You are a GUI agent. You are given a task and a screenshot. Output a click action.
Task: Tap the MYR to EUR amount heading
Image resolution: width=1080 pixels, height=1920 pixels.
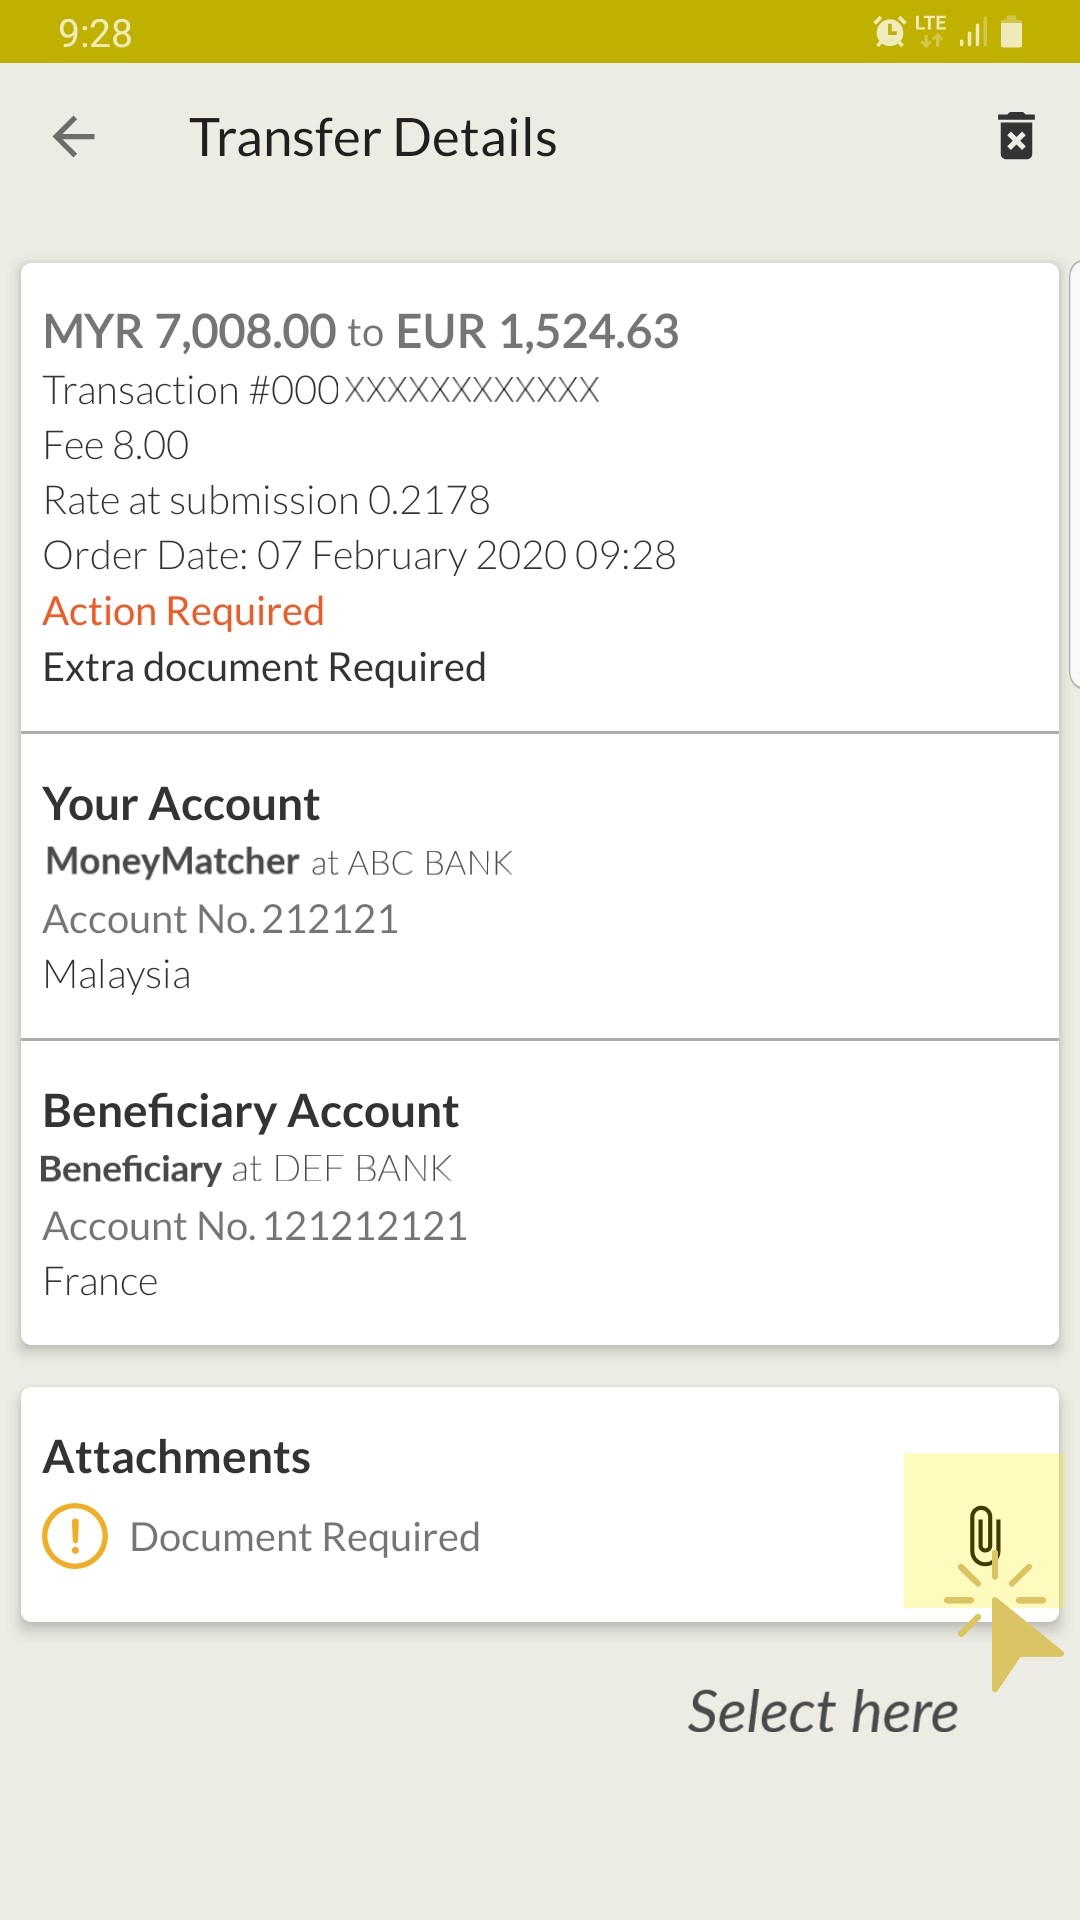(361, 331)
